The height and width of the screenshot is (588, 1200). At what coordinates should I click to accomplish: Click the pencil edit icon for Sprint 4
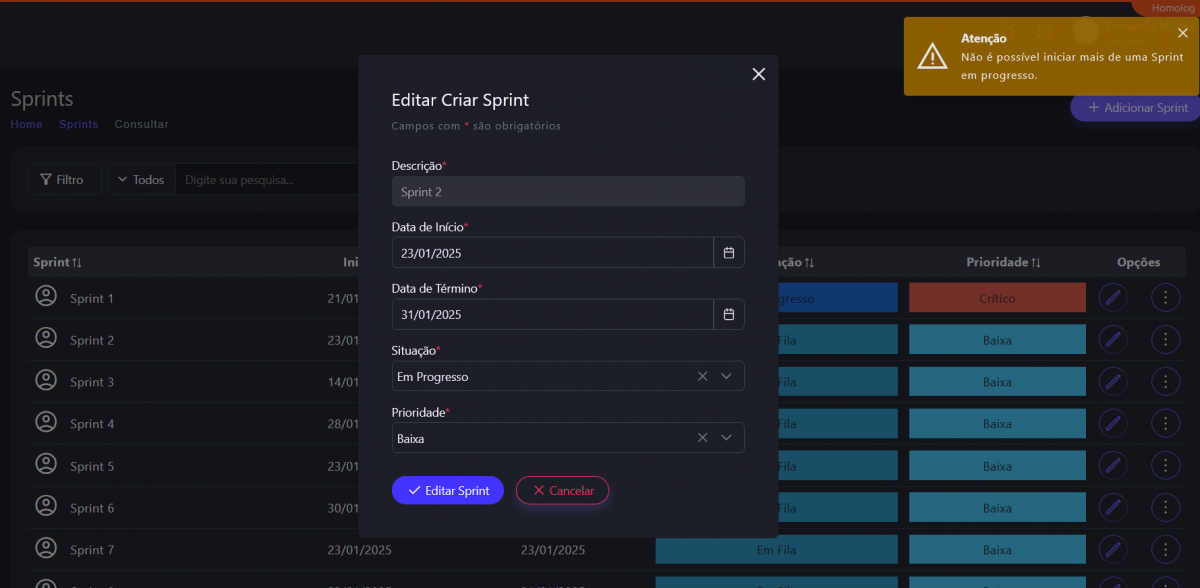pos(1112,424)
